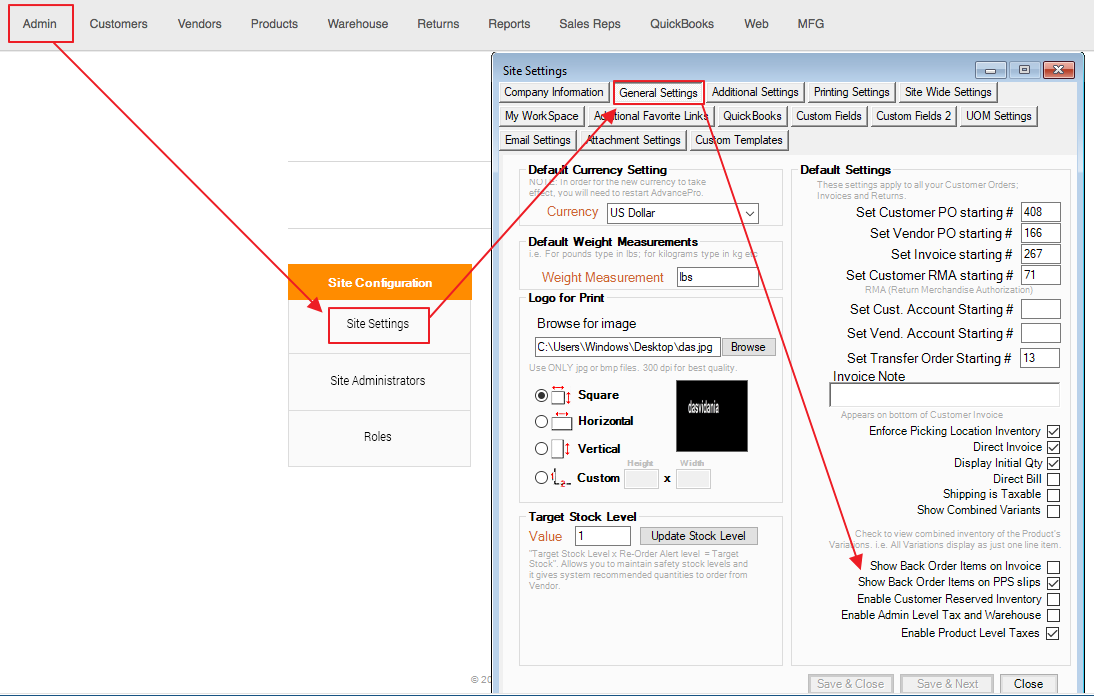The image size is (1094, 696).
Task: Enable Show Back Order Items on Invoice
Action: pyautogui.click(x=1053, y=567)
